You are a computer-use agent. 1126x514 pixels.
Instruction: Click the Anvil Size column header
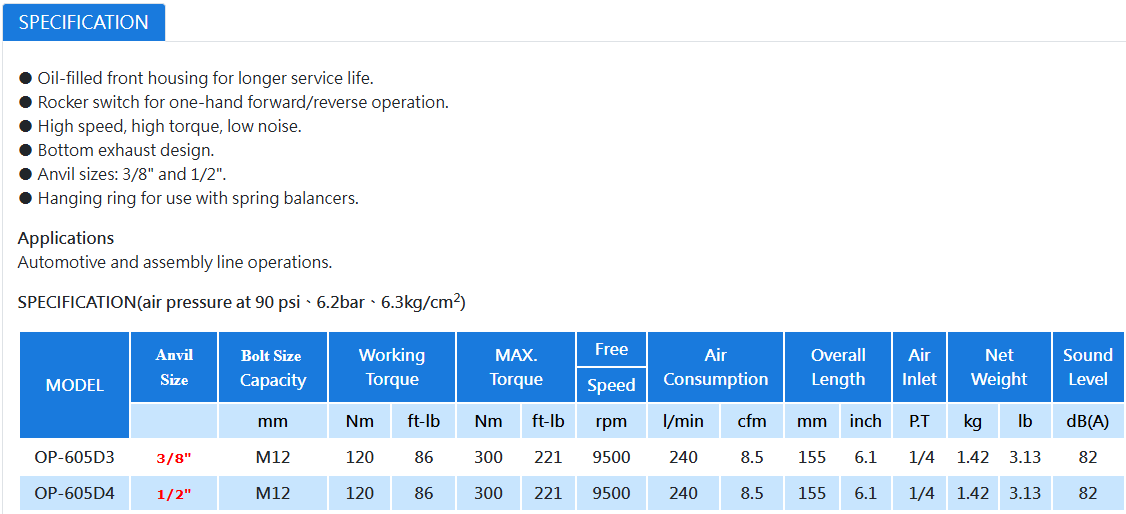coord(175,367)
